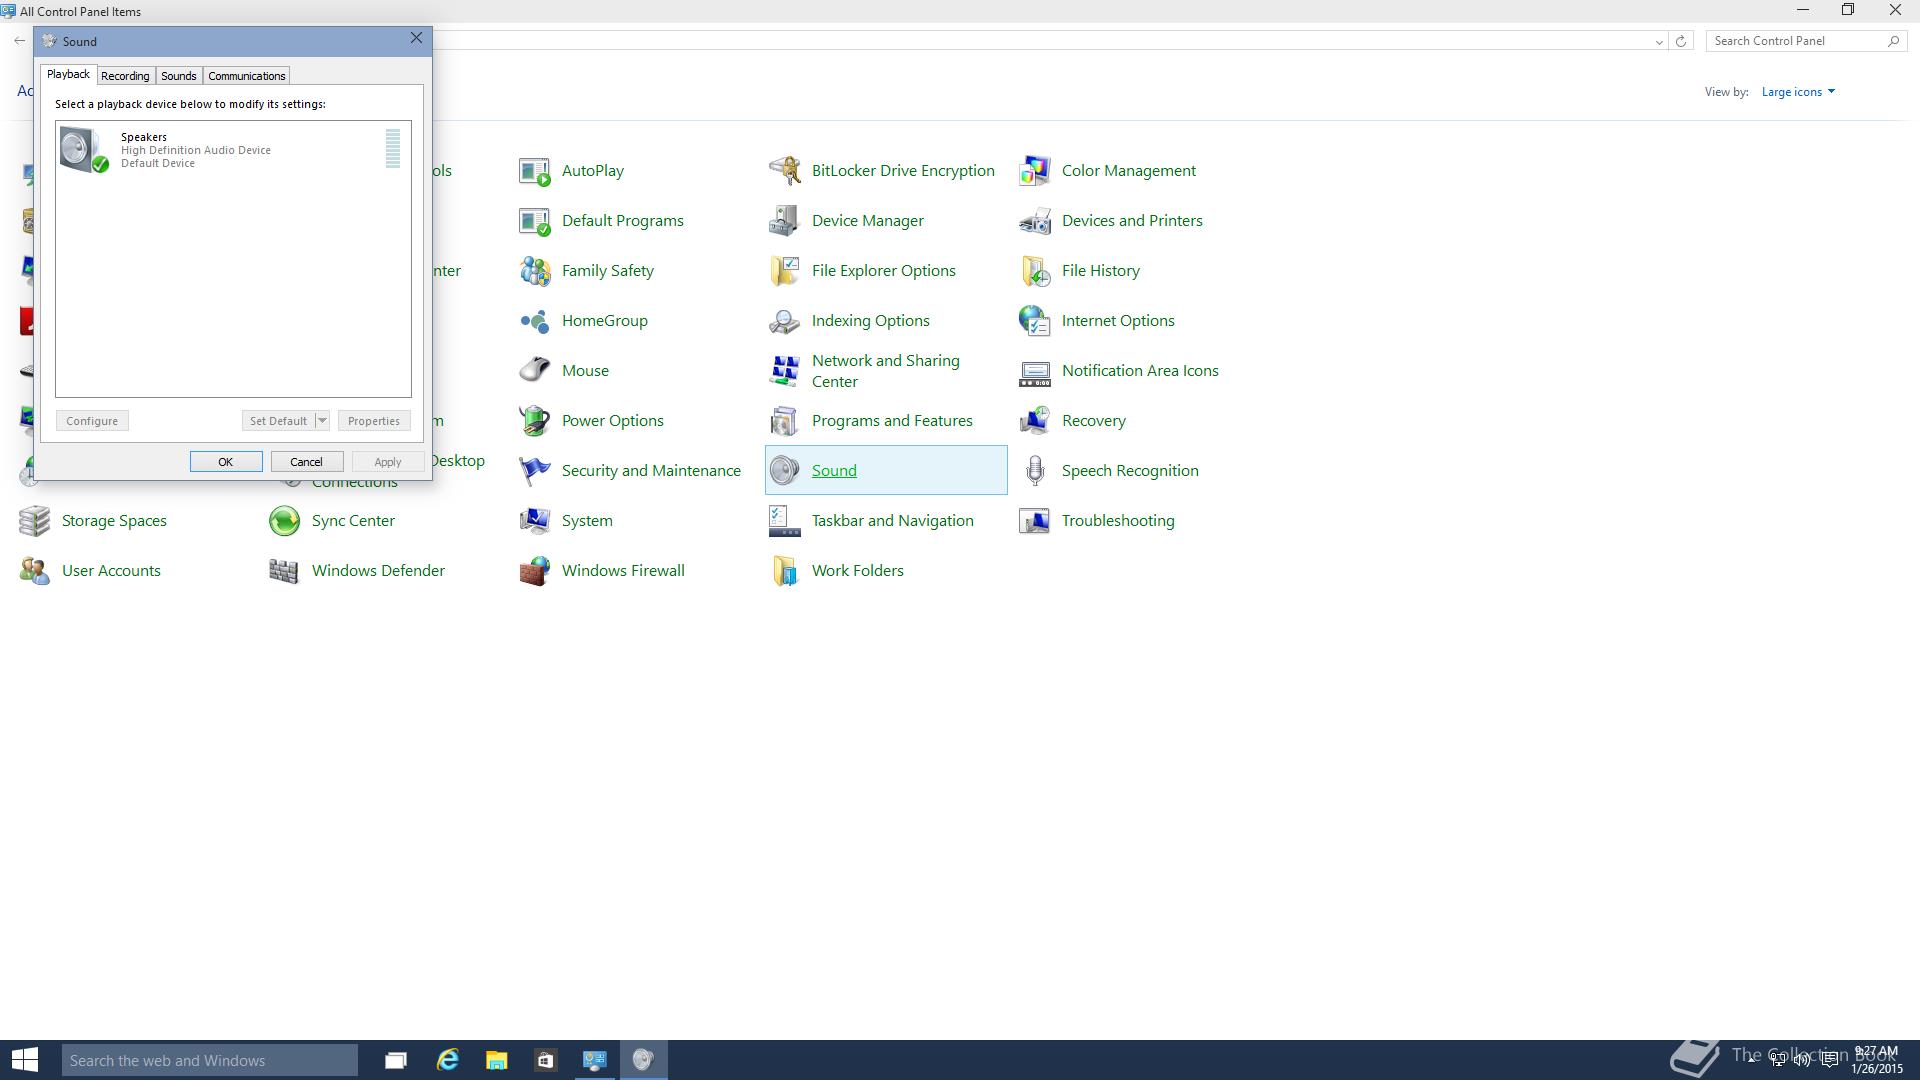The image size is (1920, 1080).
Task: Go back in Control Panel window
Action: click(19, 41)
